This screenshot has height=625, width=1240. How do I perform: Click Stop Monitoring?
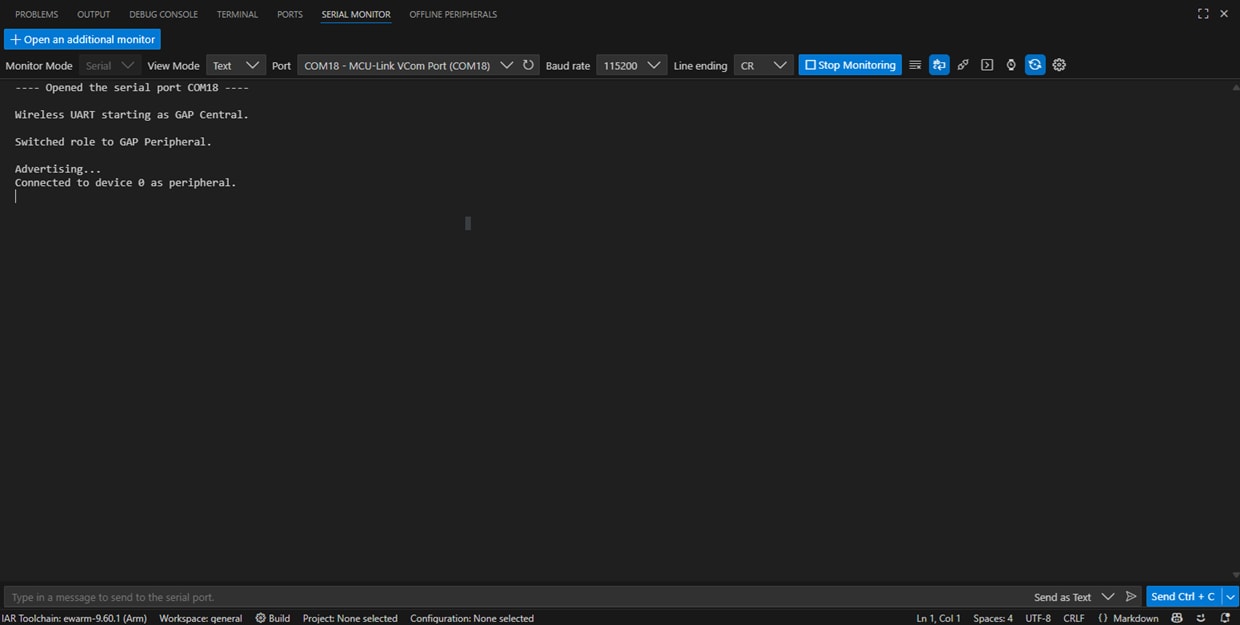tap(849, 64)
